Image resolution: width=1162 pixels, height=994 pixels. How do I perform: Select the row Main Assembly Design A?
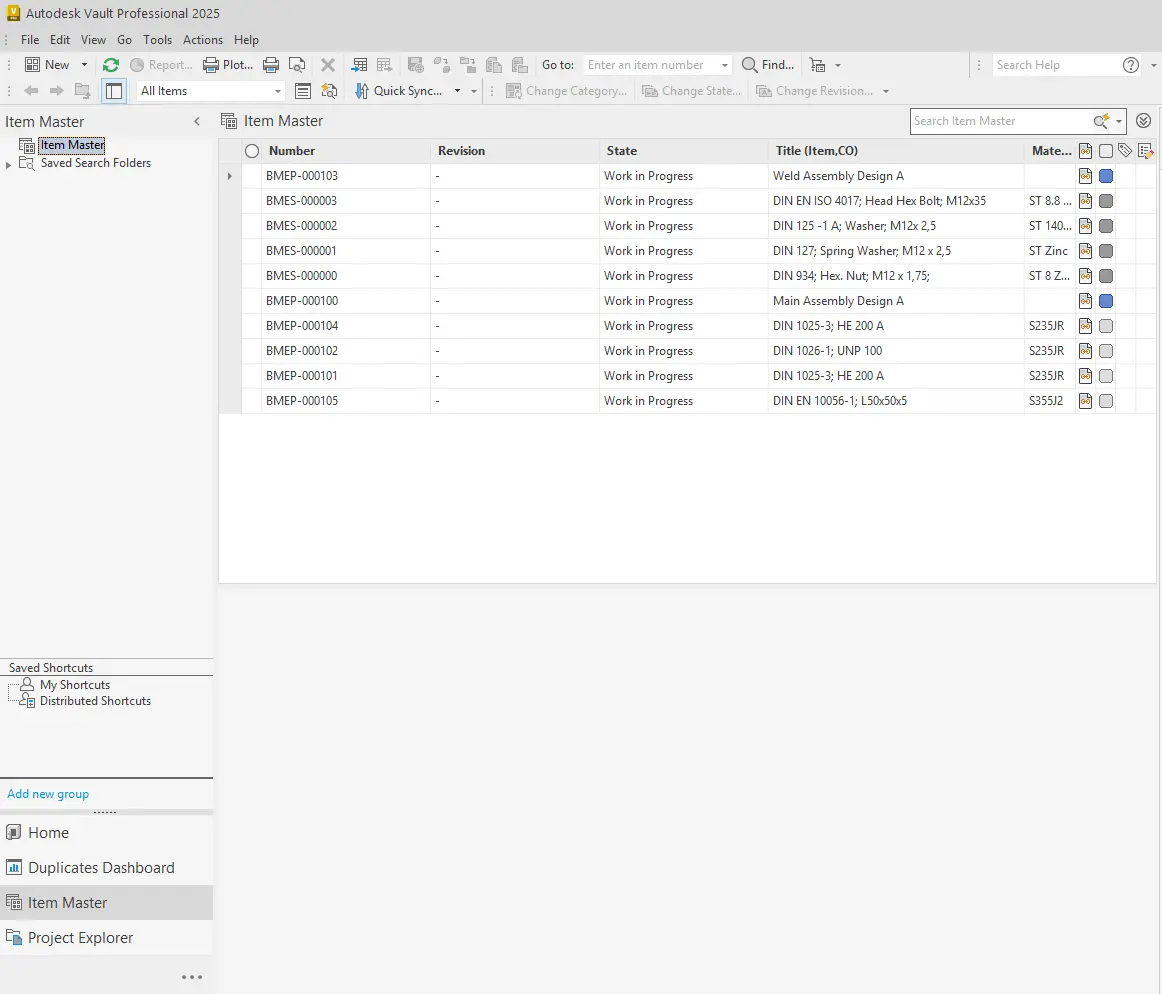point(687,301)
